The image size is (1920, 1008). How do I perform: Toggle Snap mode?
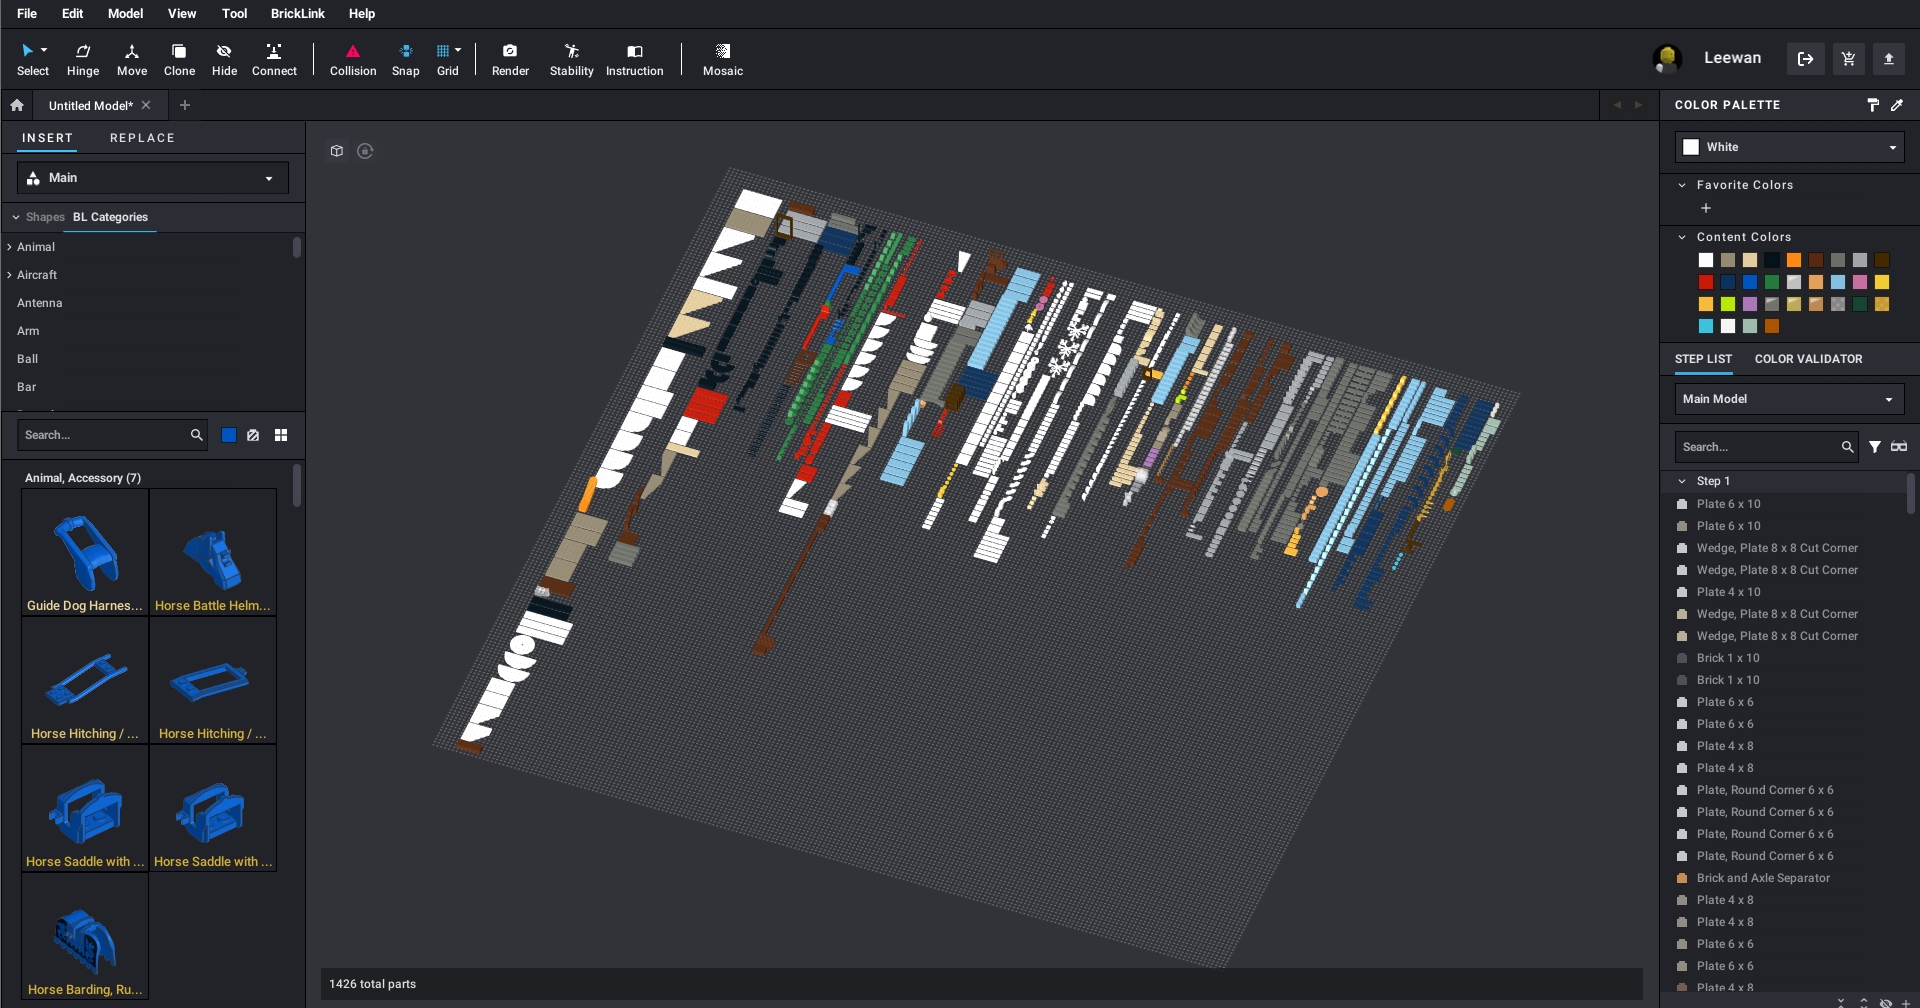[x=405, y=59]
